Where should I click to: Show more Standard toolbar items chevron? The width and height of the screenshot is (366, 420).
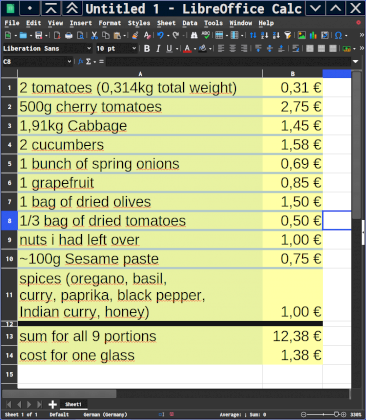point(362,35)
